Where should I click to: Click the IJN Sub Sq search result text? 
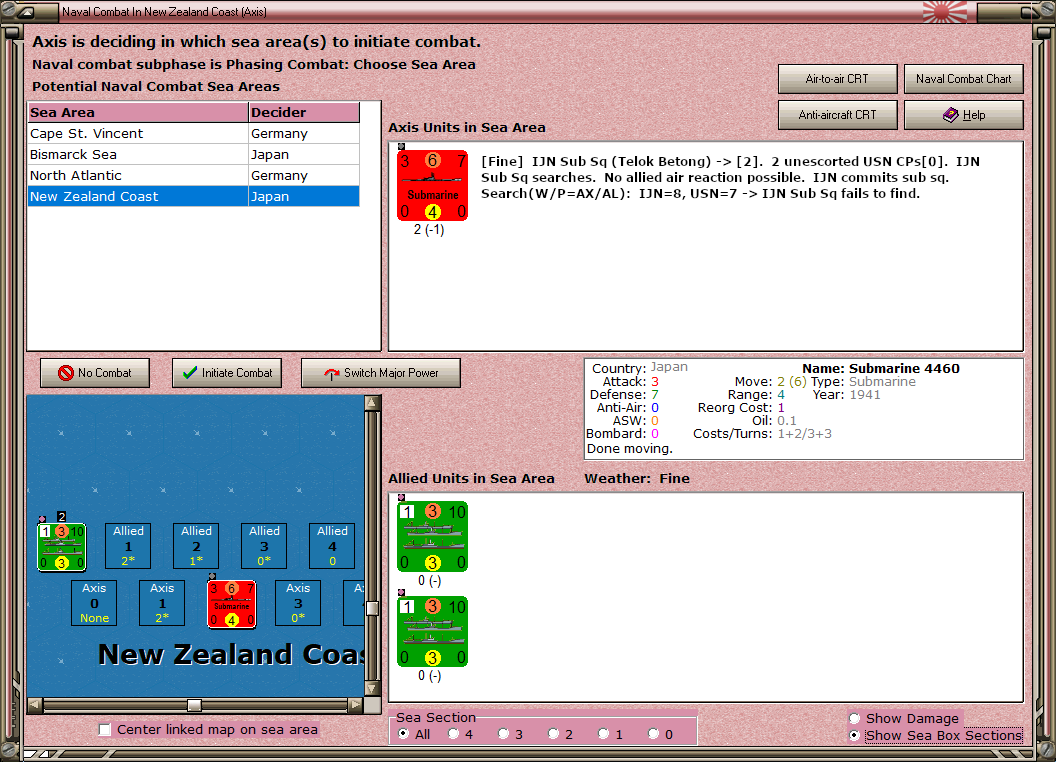click(x=730, y=177)
